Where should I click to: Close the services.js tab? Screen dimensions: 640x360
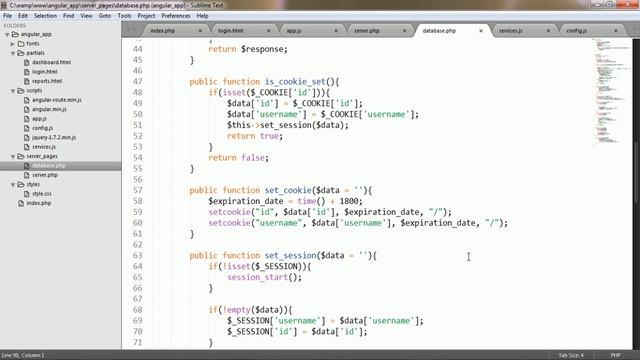click(x=548, y=31)
